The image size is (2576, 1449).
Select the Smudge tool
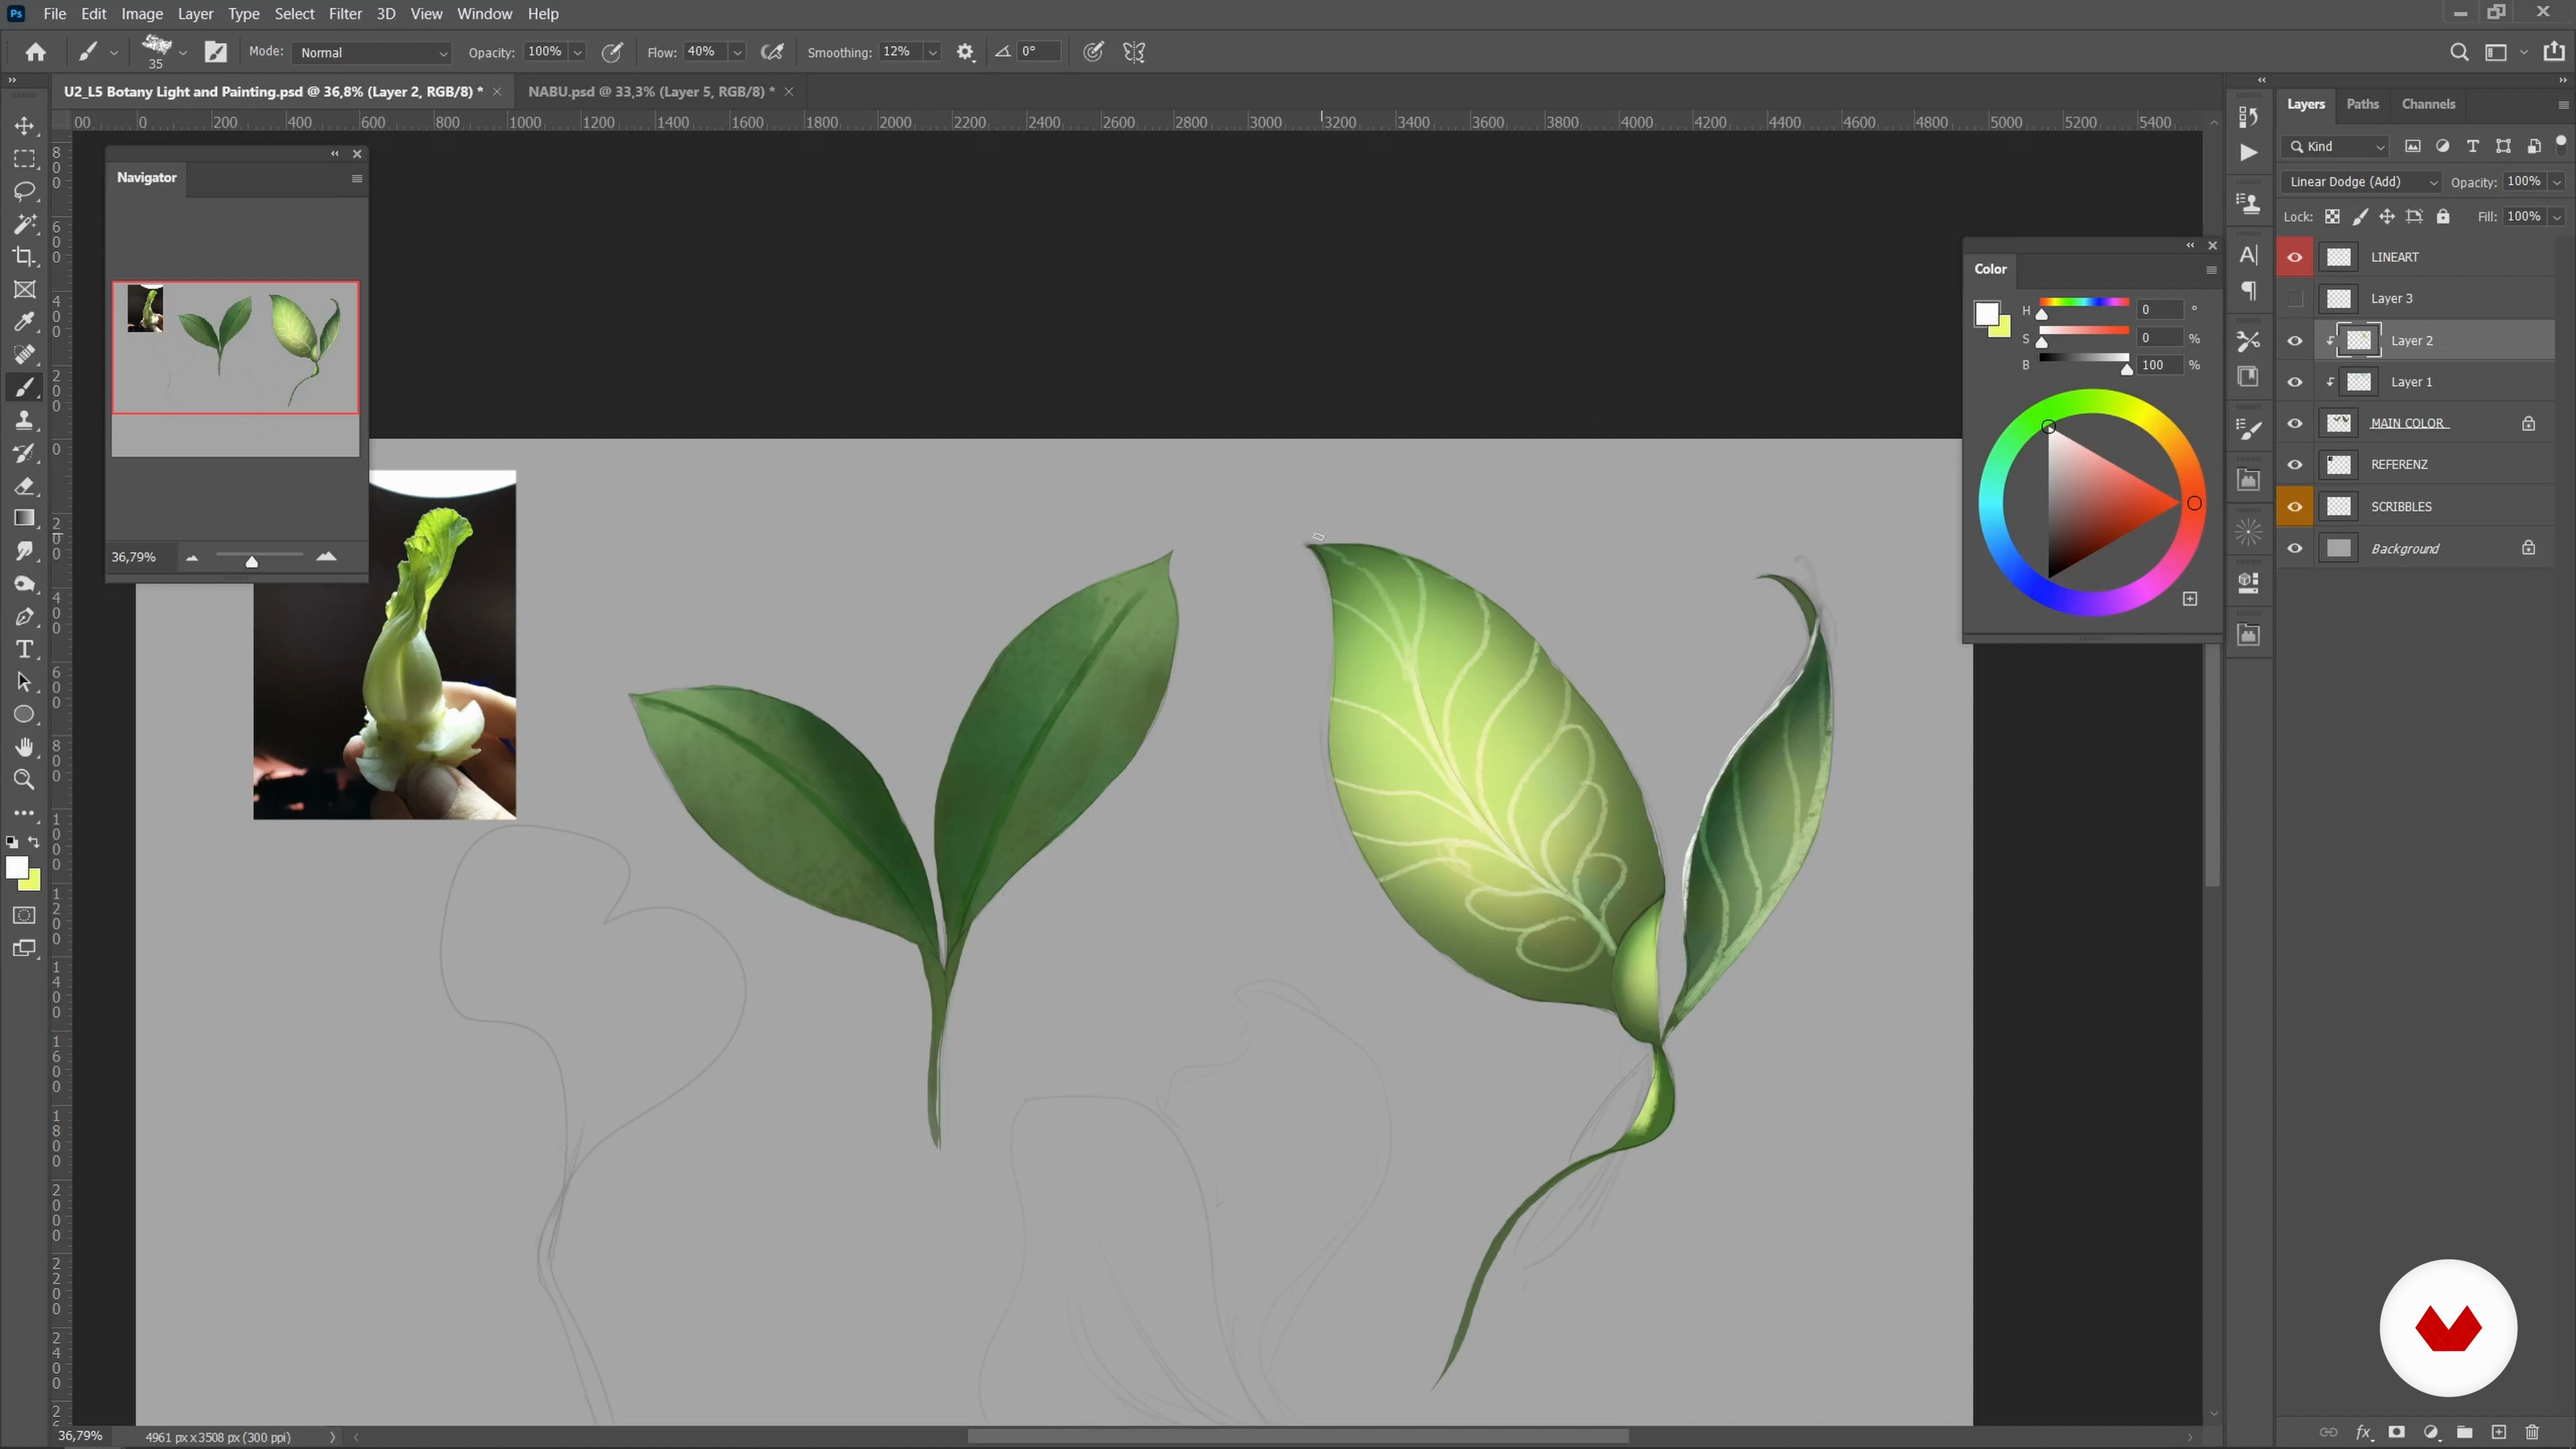click(24, 551)
